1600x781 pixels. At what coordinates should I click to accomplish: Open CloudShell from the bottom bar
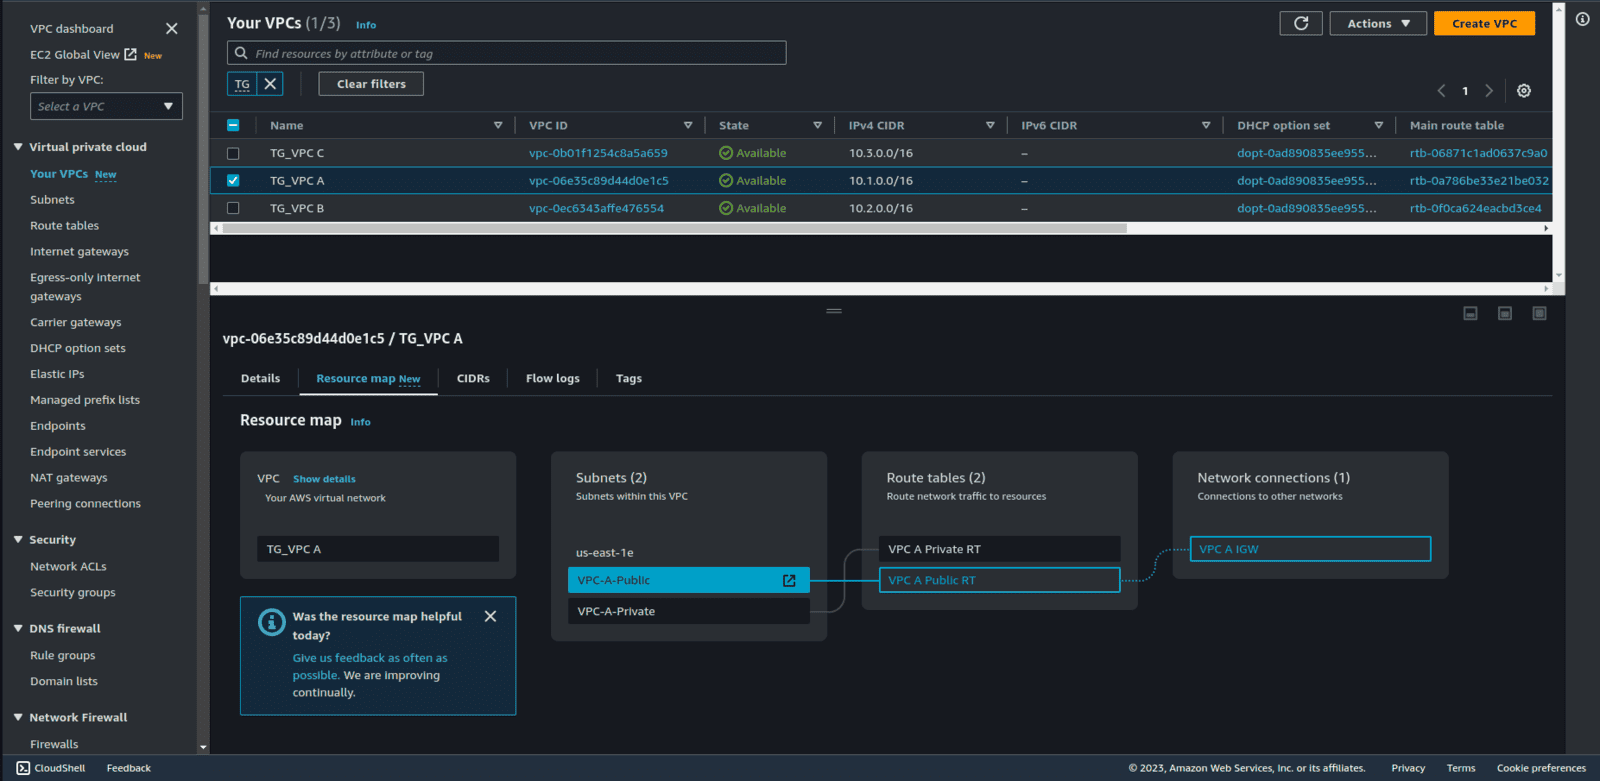[x=51, y=768]
